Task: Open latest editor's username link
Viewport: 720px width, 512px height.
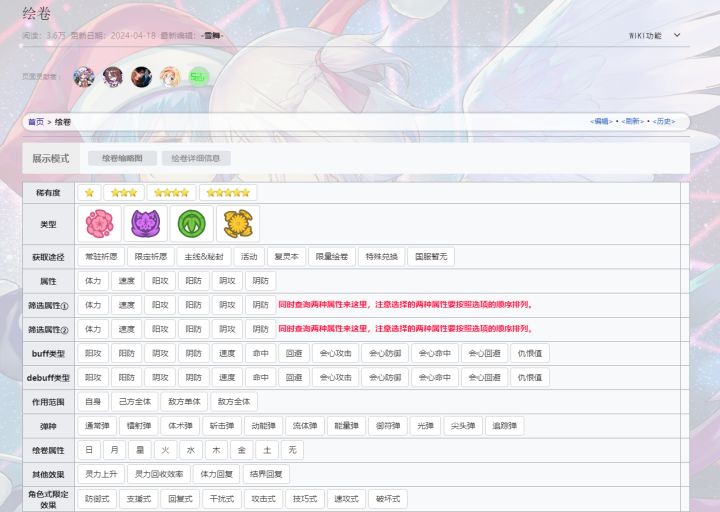Action: (212, 35)
